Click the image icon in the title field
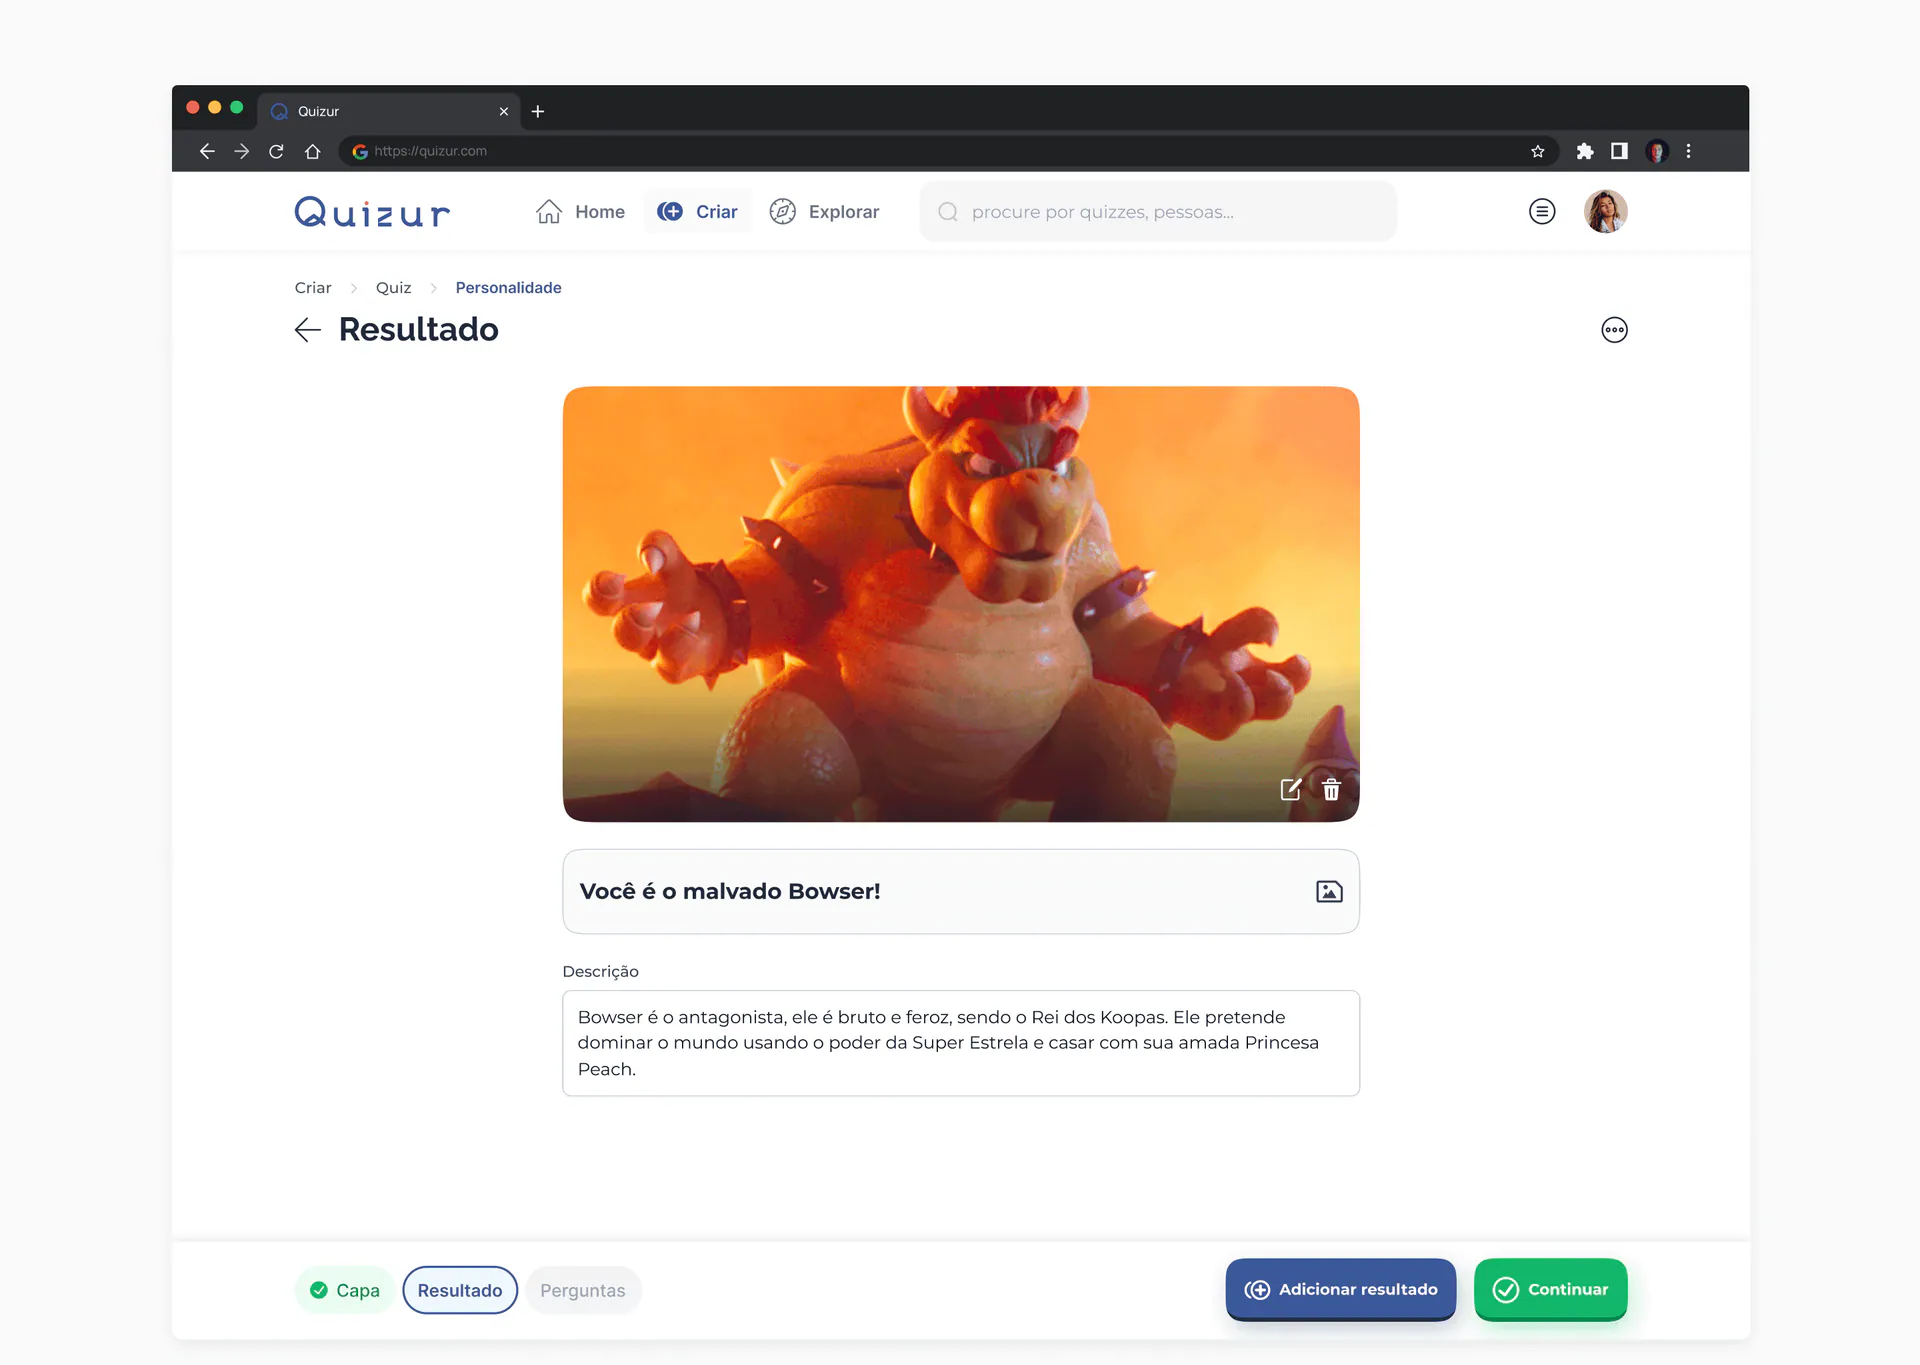 click(1329, 891)
